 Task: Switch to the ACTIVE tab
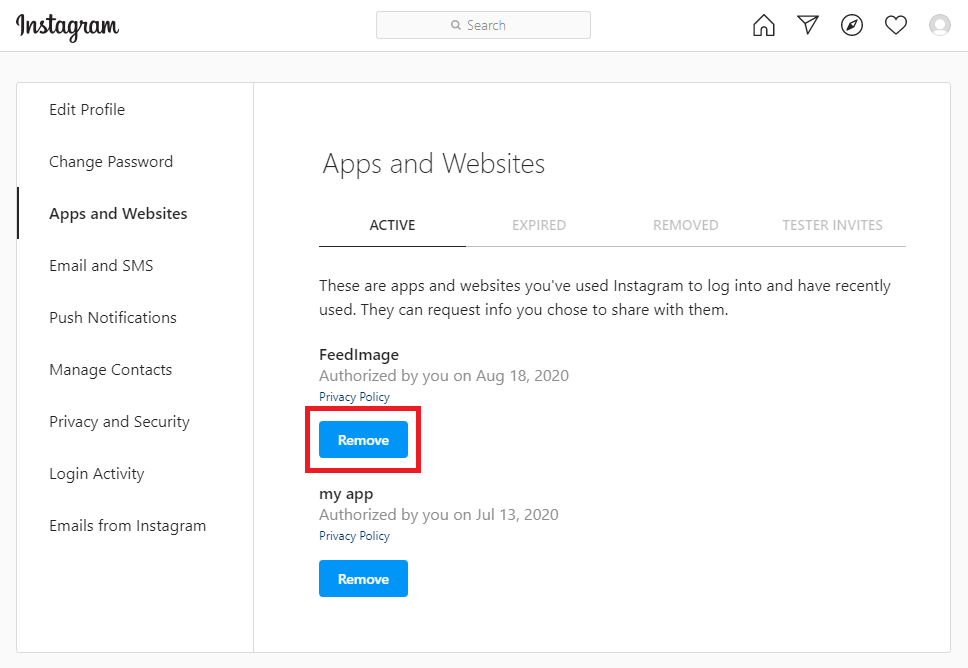tap(393, 225)
